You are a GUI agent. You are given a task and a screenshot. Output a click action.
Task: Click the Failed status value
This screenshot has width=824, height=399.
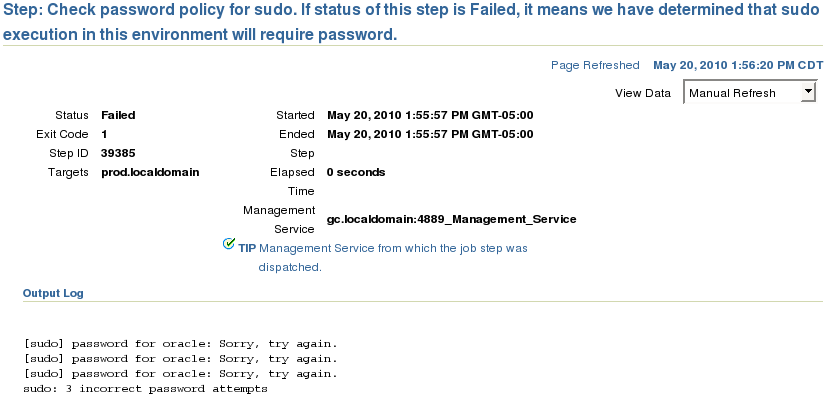pyautogui.click(x=118, y=115)
